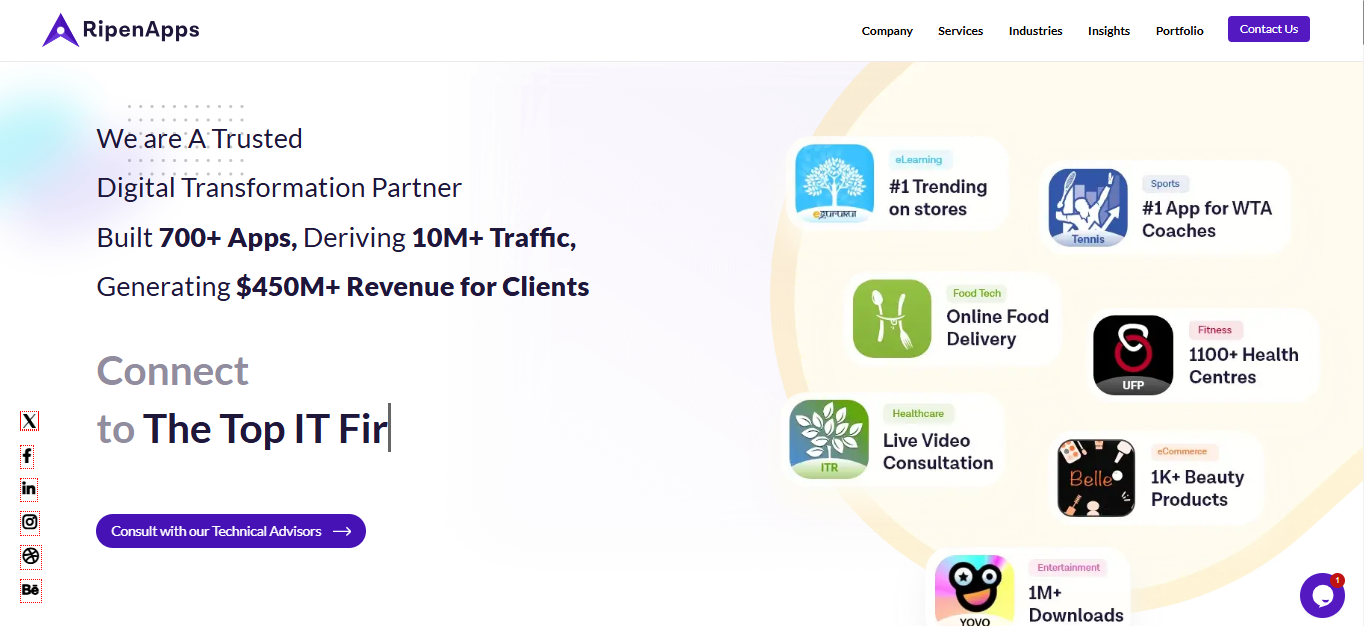Open the Dribbble social icon
This screenshot has width=1364, height=626.
point(31,556)
